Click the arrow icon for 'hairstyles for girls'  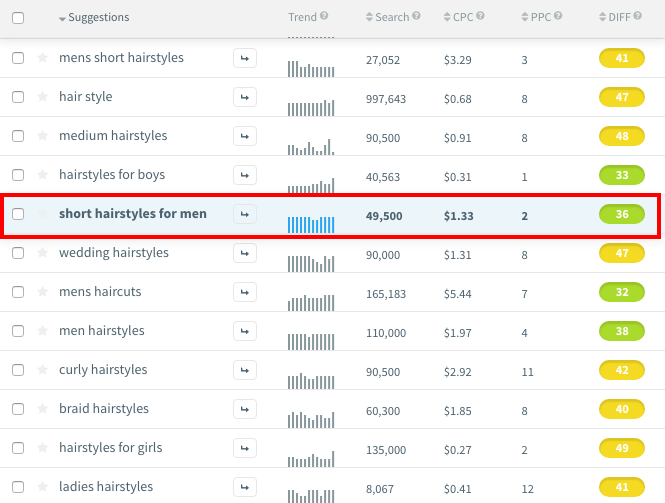coord(244,448)
